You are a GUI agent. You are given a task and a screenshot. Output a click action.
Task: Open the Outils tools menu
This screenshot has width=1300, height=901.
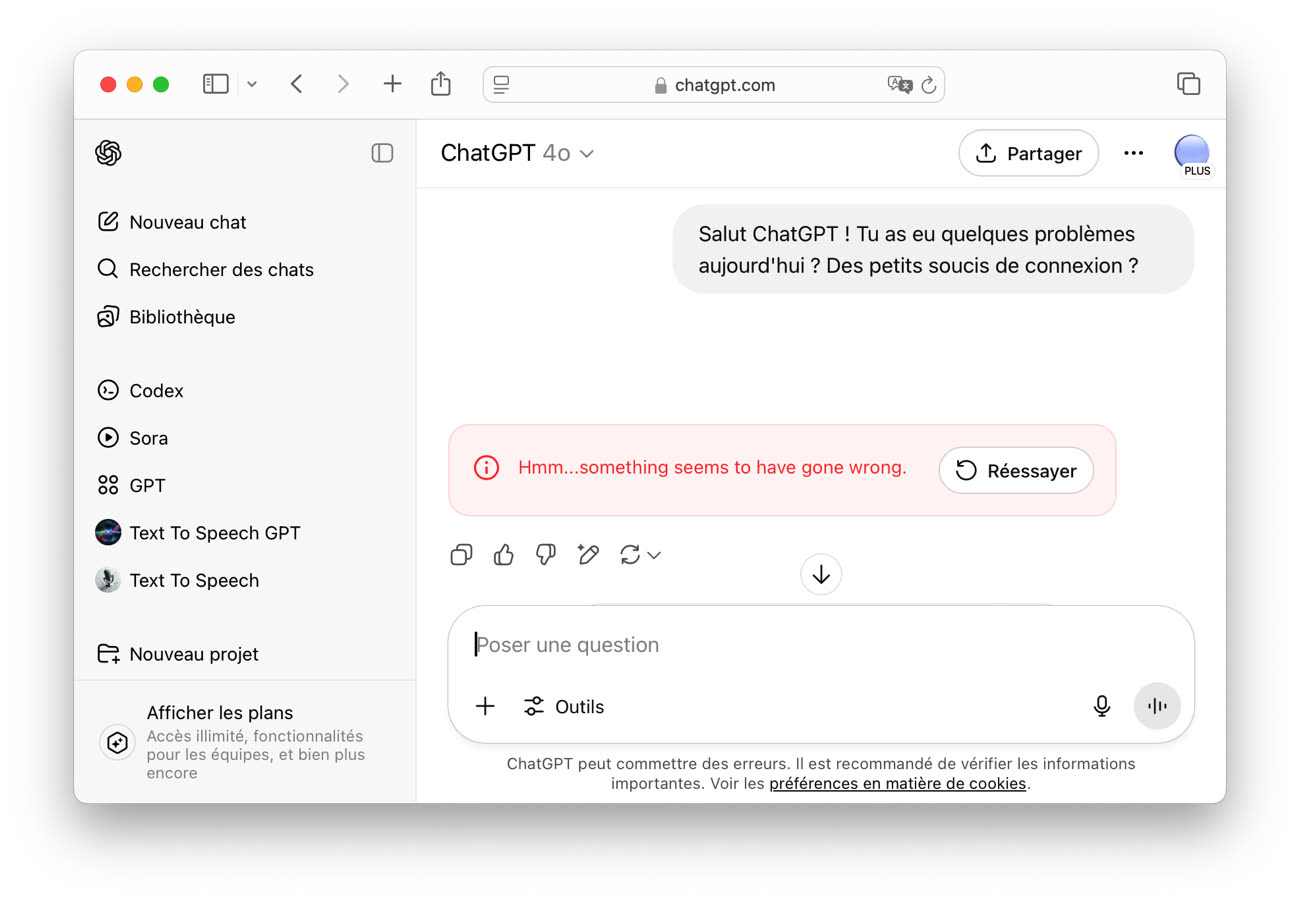[x=564, y=707]
